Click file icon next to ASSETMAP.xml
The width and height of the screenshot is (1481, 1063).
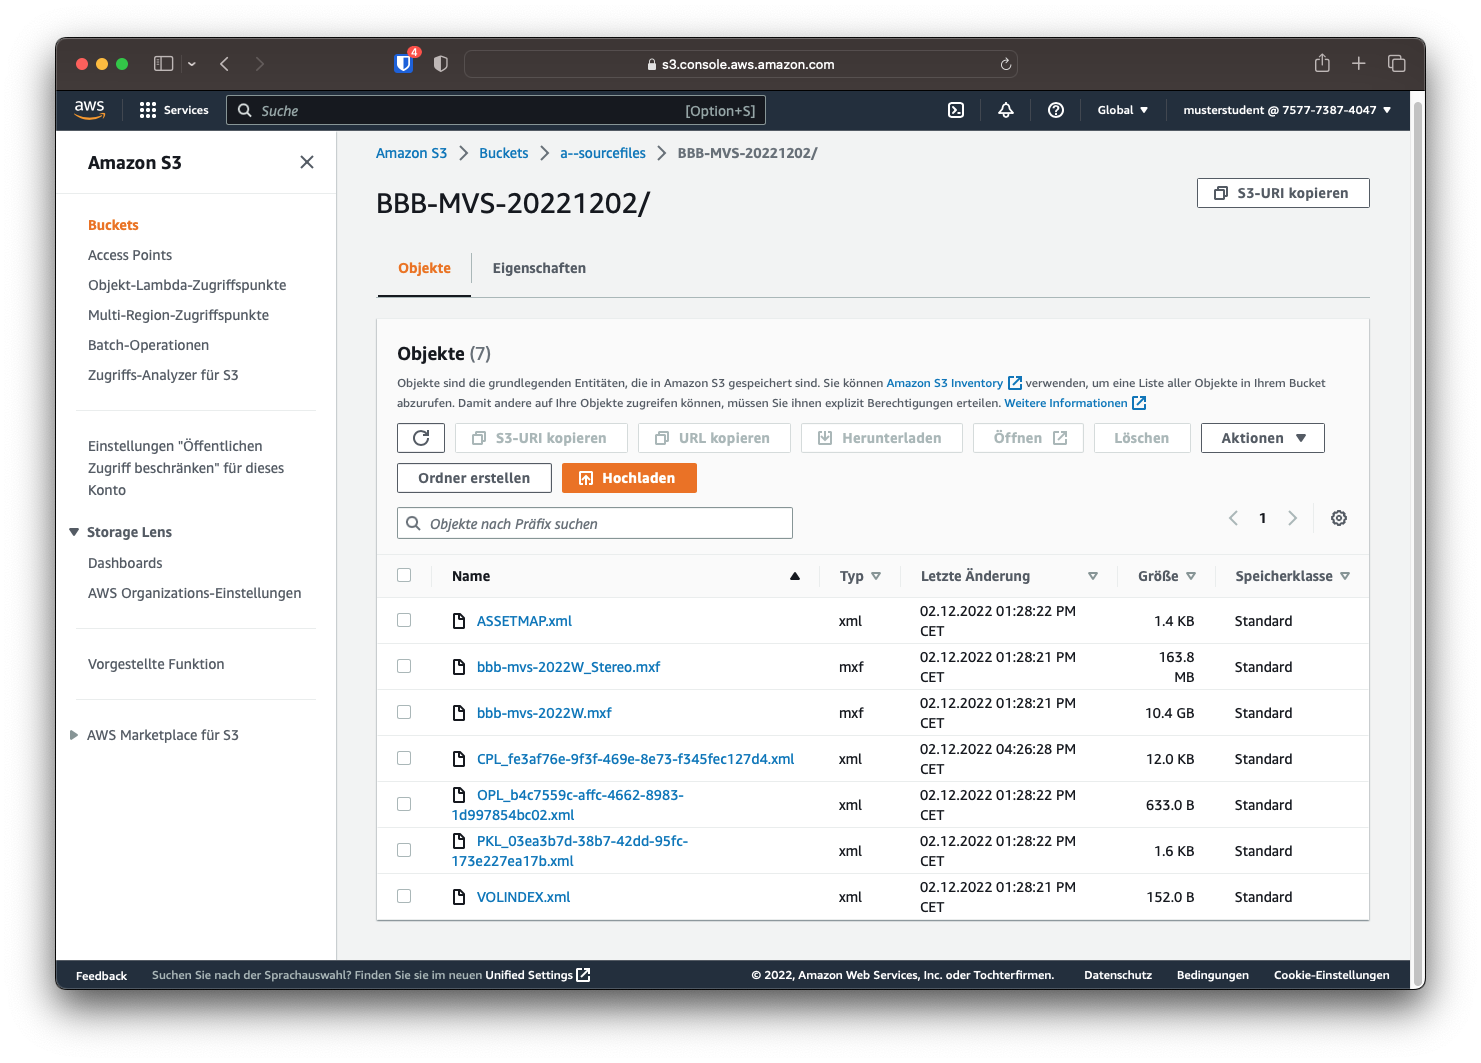tap(459, 621)
